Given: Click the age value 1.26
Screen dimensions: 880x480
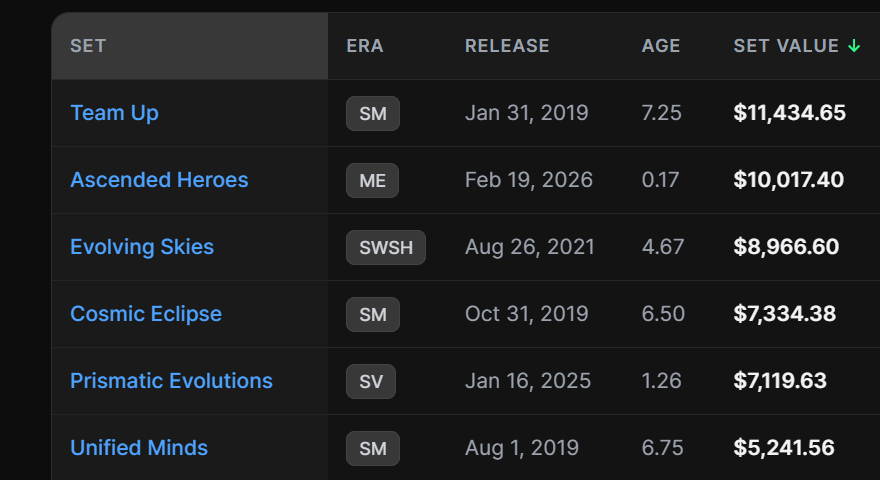Looking at the screenshot, I should 661,381.
